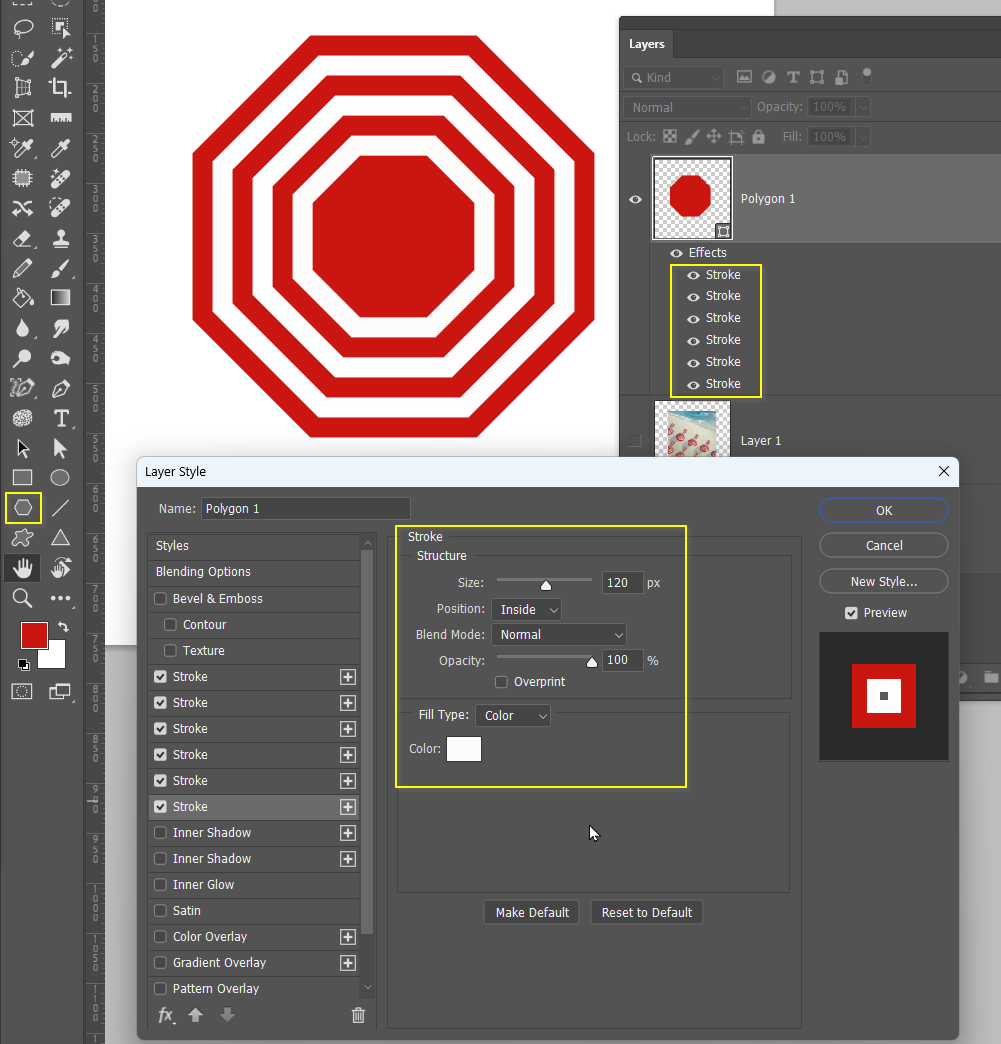Click the New Style button
Screen dimensions: 1001x1044
[x=883, y=581]
